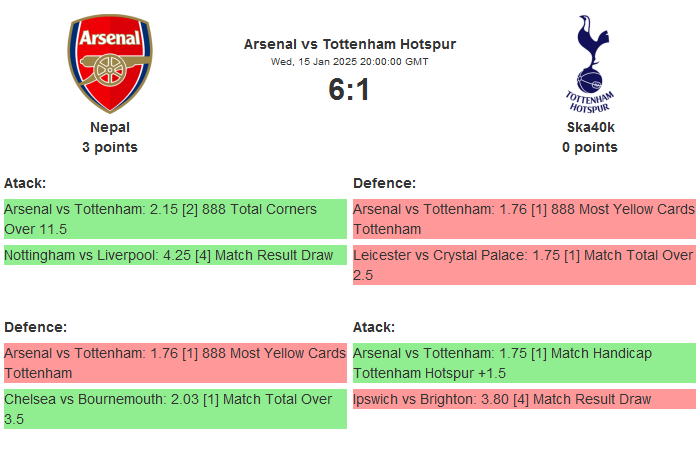Click the Tottenham Hotspur cockerel logo

pyautogui.click(x=589, y=64)
